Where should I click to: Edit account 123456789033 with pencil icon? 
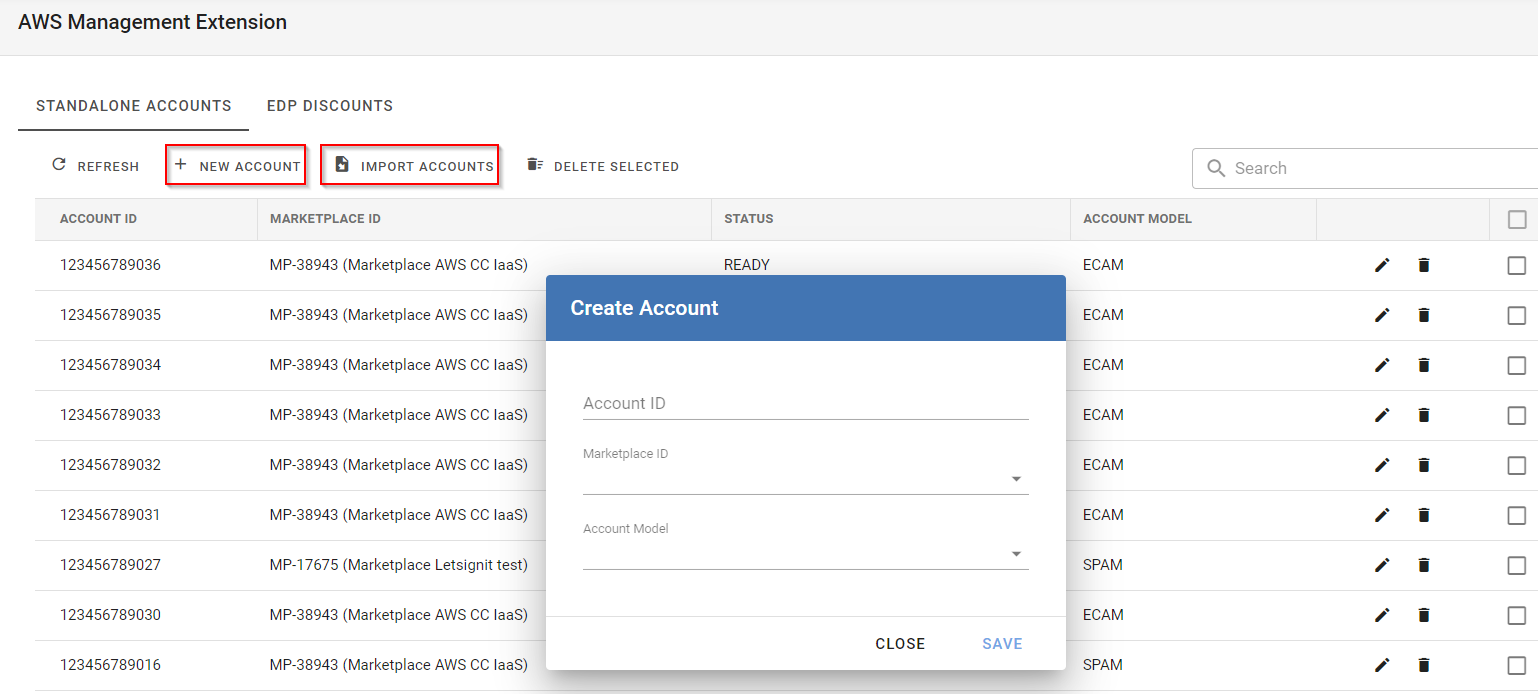[x=1382, y=415]
